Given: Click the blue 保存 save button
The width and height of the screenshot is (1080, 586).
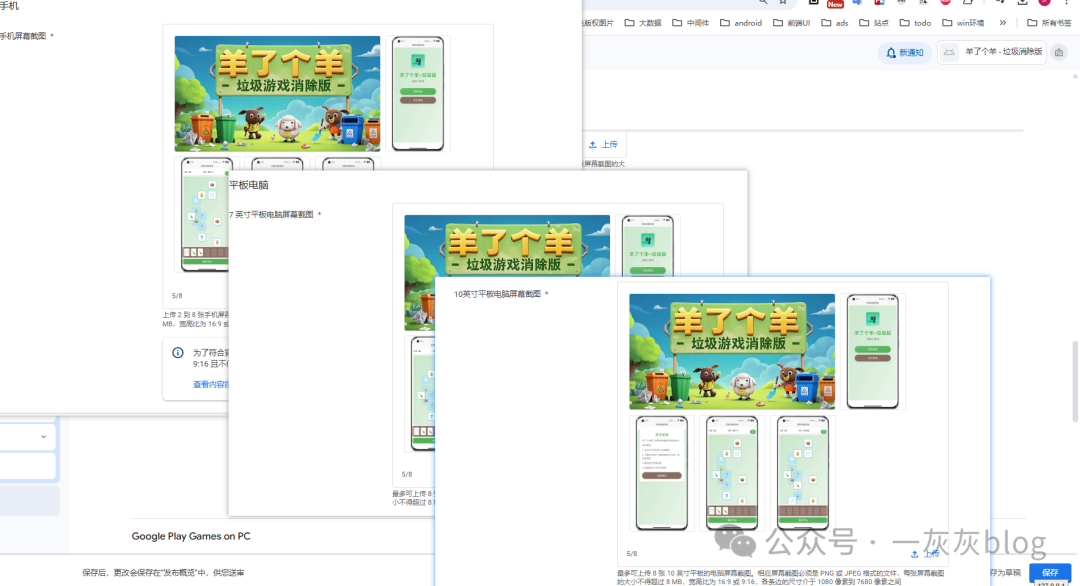Looking at the screenshot, I should click(1049, 572).
